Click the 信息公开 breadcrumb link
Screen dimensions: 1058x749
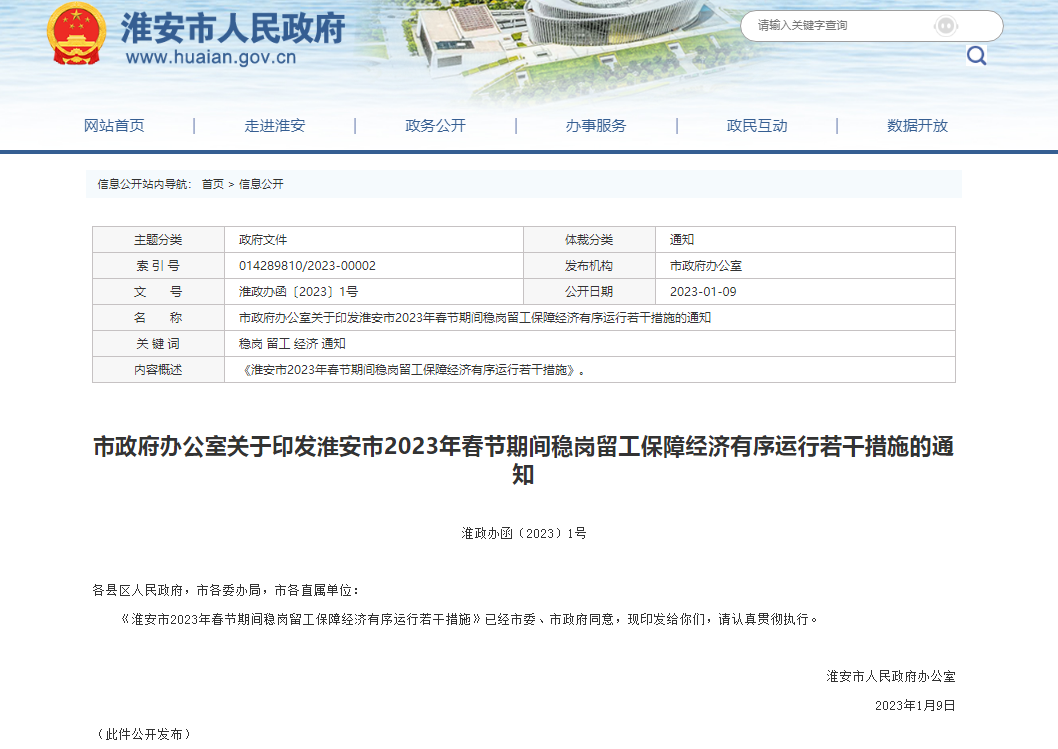(x=261, y=184)
